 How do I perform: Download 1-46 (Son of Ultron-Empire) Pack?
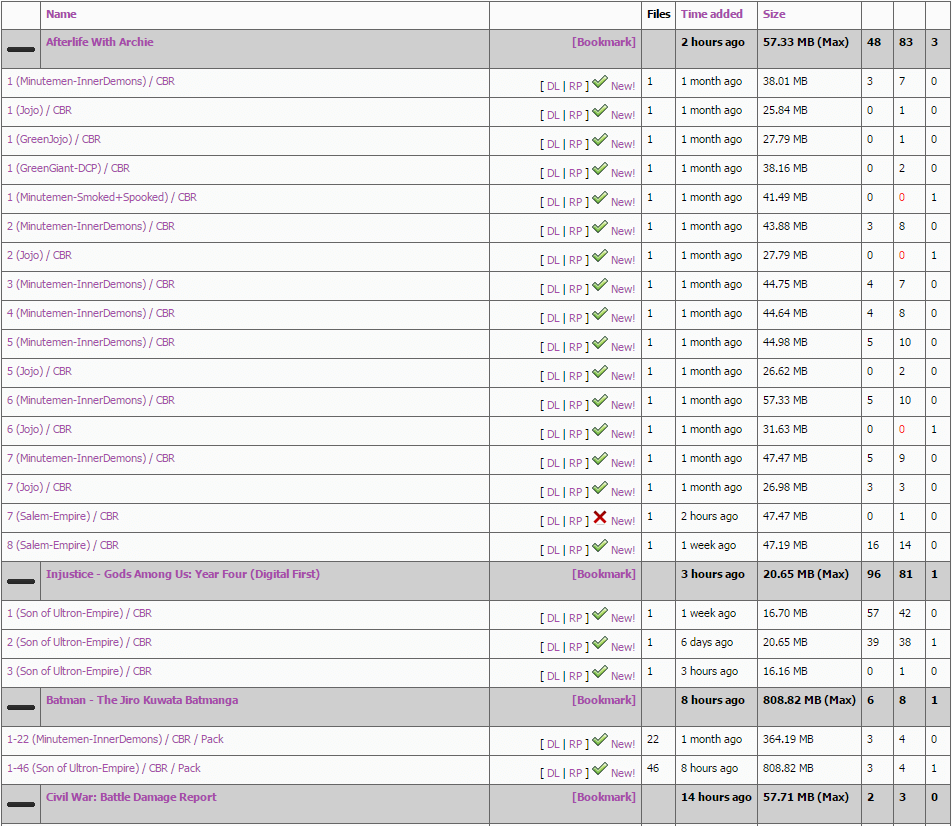pos(553,773)
